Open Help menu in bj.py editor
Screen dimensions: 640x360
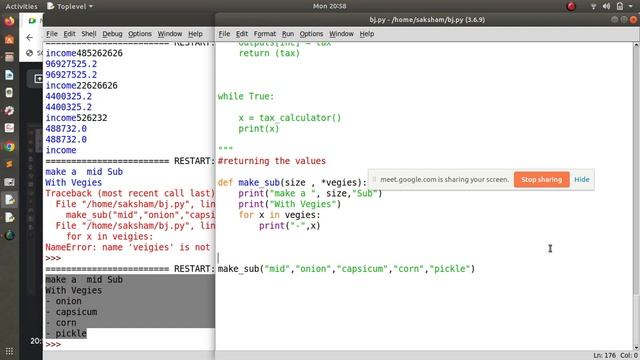[x=367, y=34]
